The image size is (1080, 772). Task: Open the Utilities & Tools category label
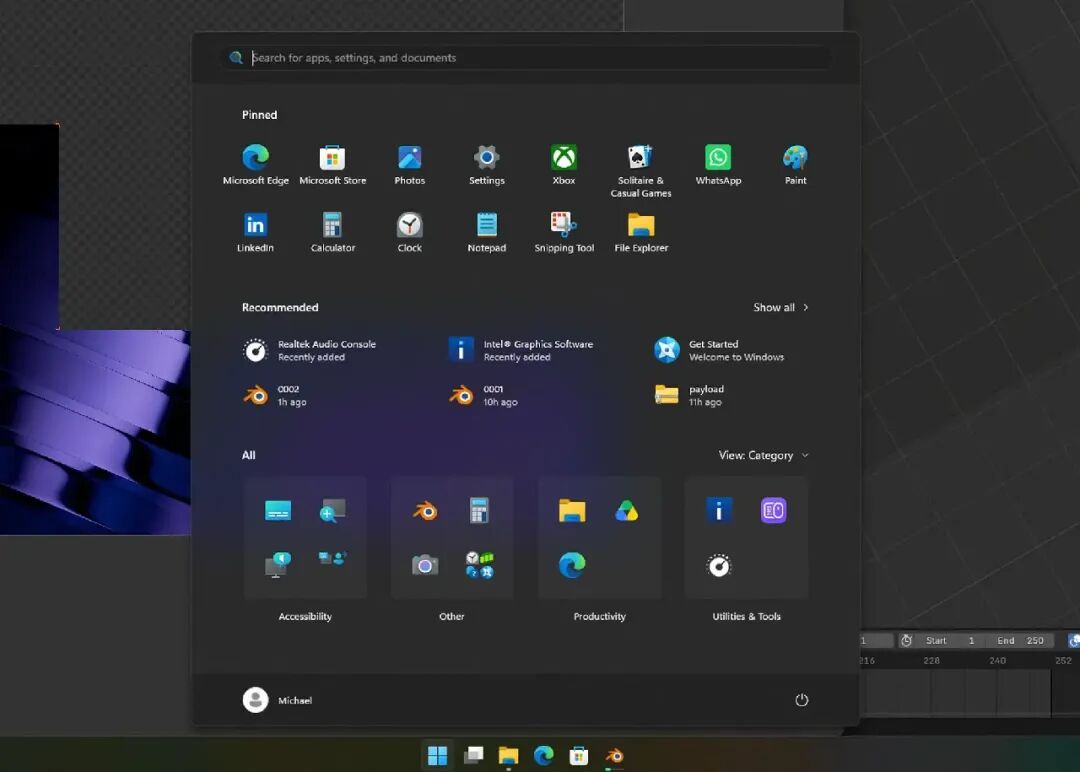click(746, 616)
